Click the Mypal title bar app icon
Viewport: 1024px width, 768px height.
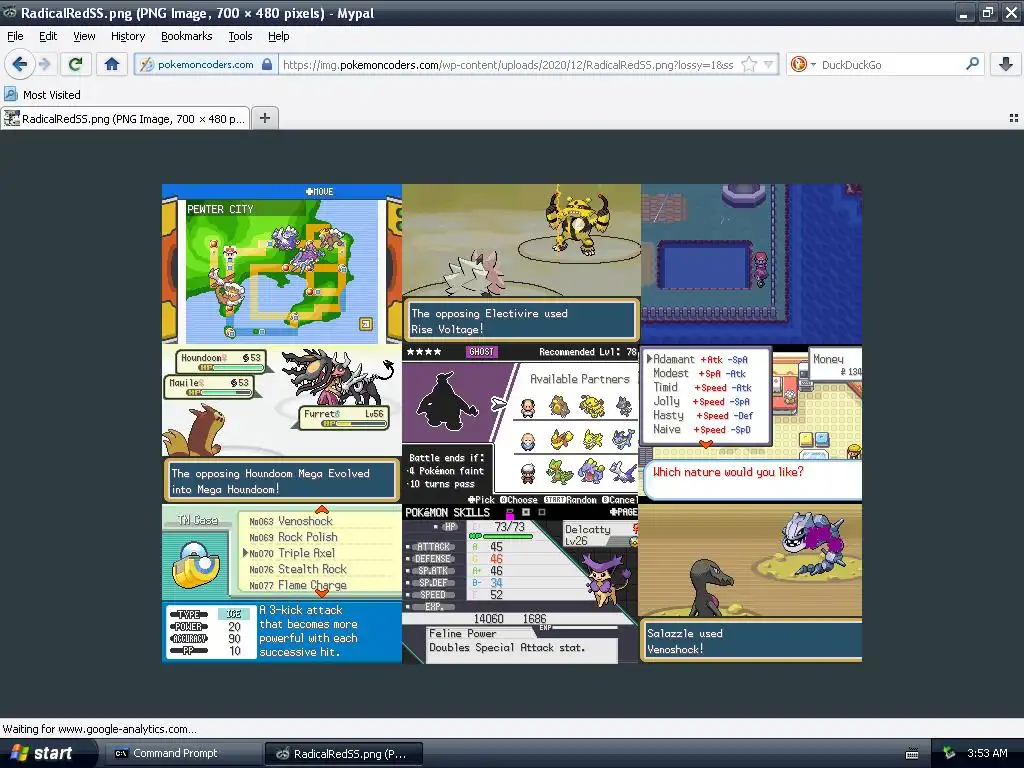coord(10,12)
